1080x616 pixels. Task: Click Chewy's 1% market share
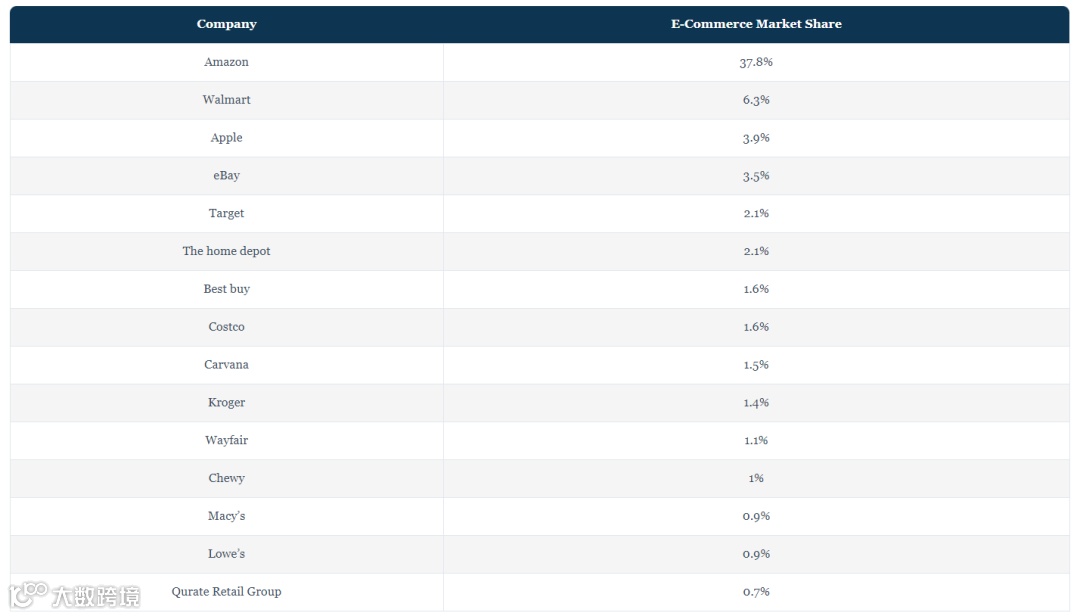756,479
